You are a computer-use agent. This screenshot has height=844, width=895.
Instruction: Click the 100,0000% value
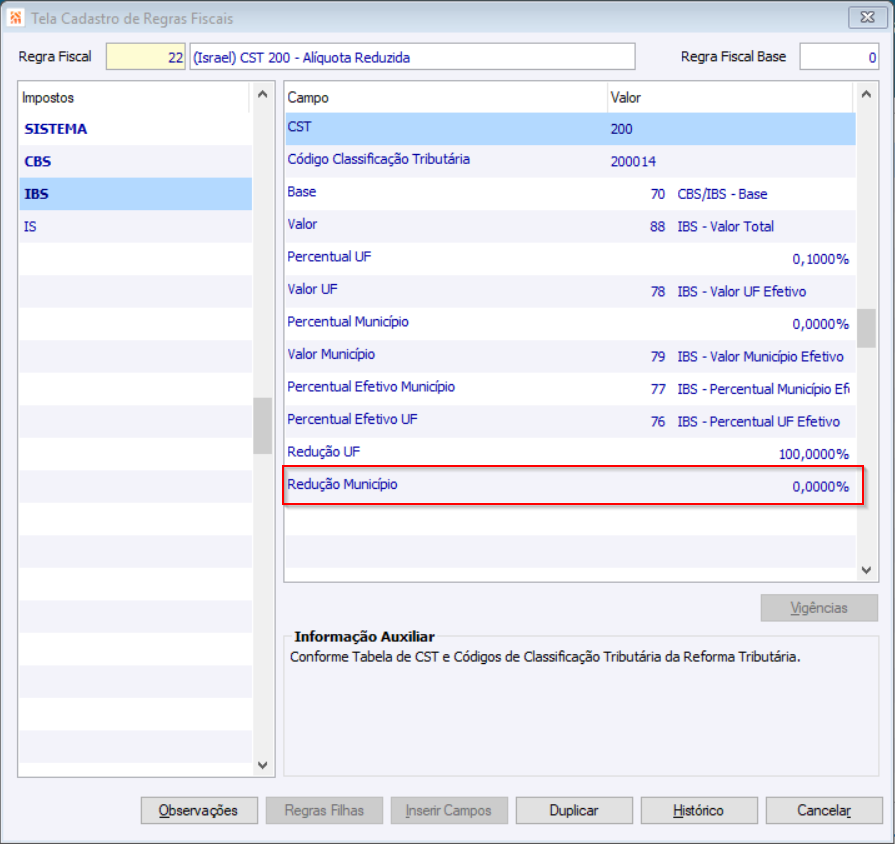pos(813,454)
